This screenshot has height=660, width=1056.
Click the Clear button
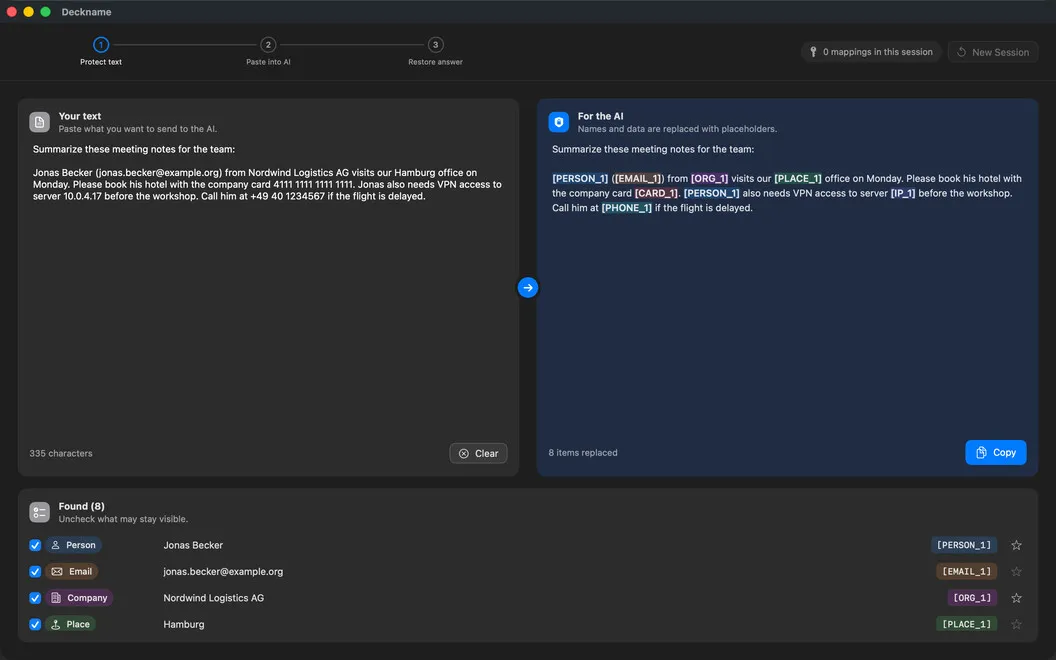pos(478,453)
